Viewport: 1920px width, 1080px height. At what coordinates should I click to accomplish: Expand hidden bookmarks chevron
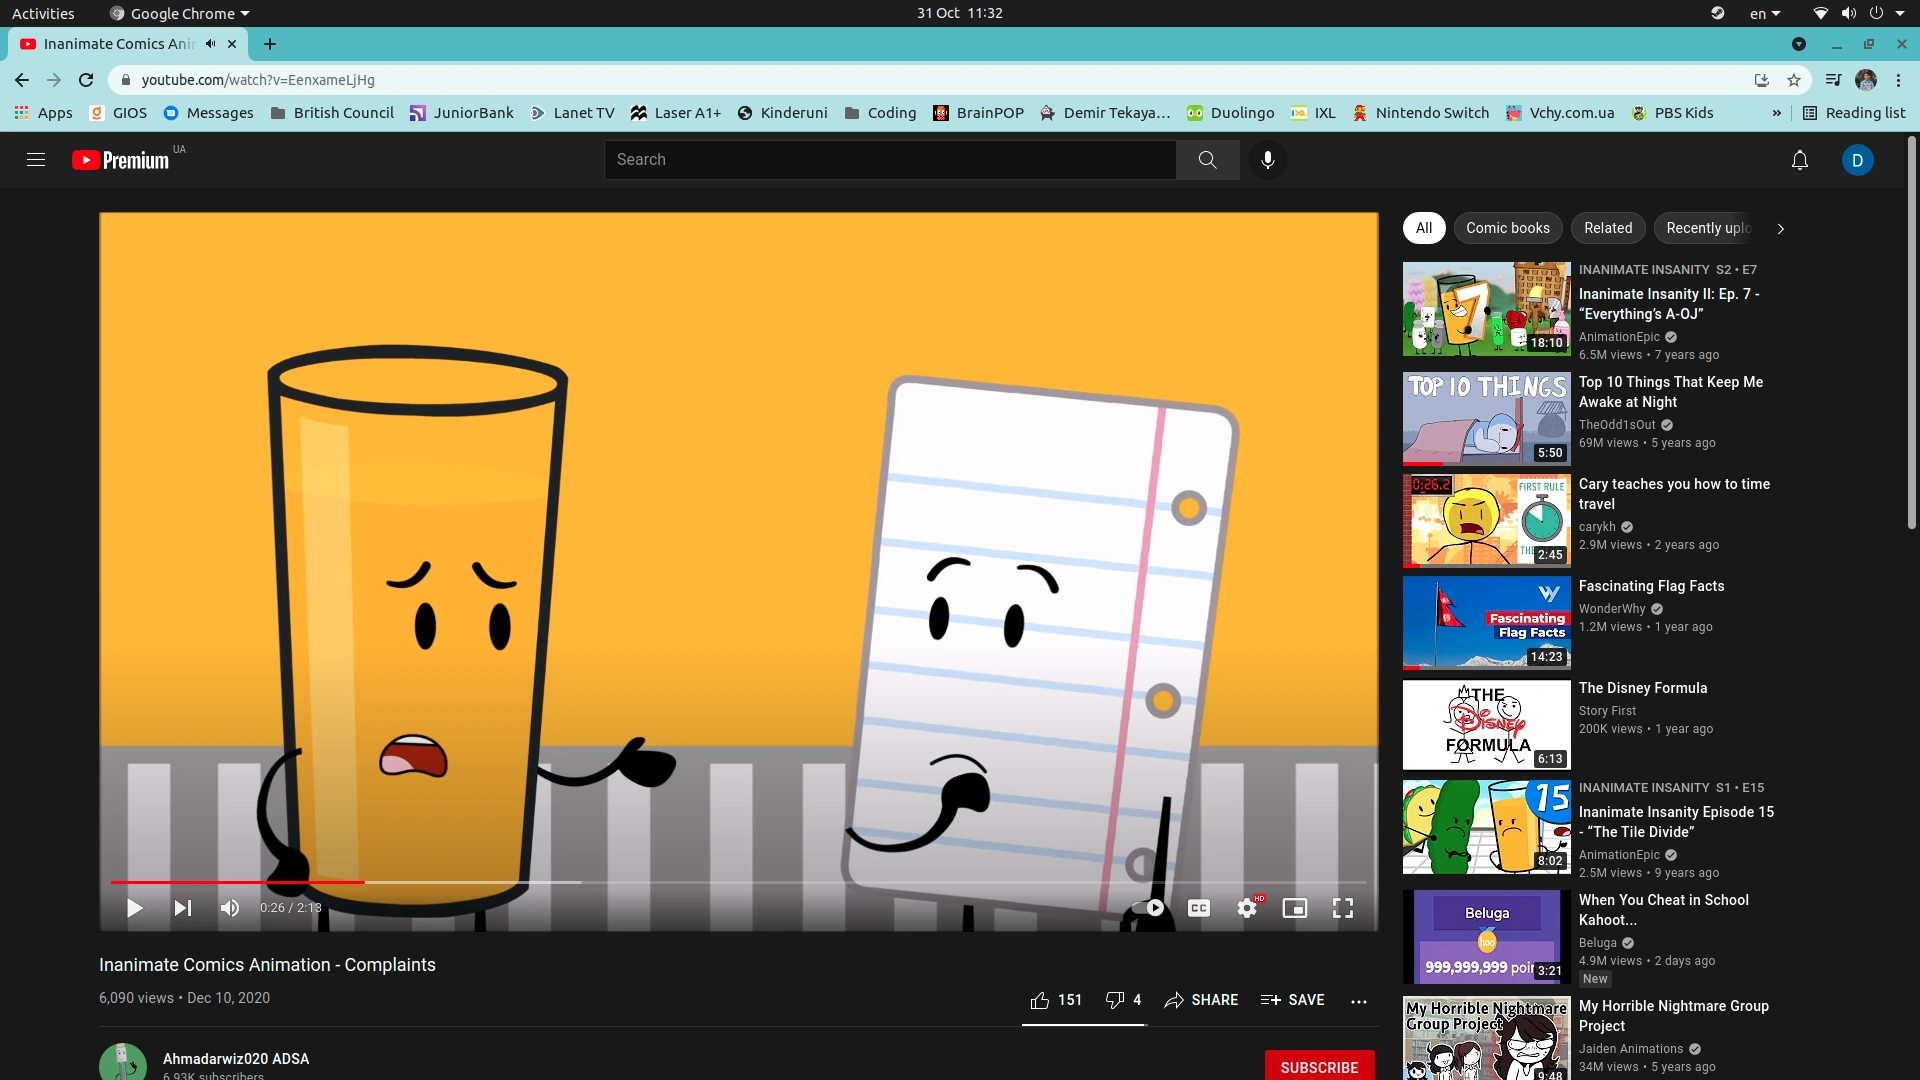(1777, 113)
